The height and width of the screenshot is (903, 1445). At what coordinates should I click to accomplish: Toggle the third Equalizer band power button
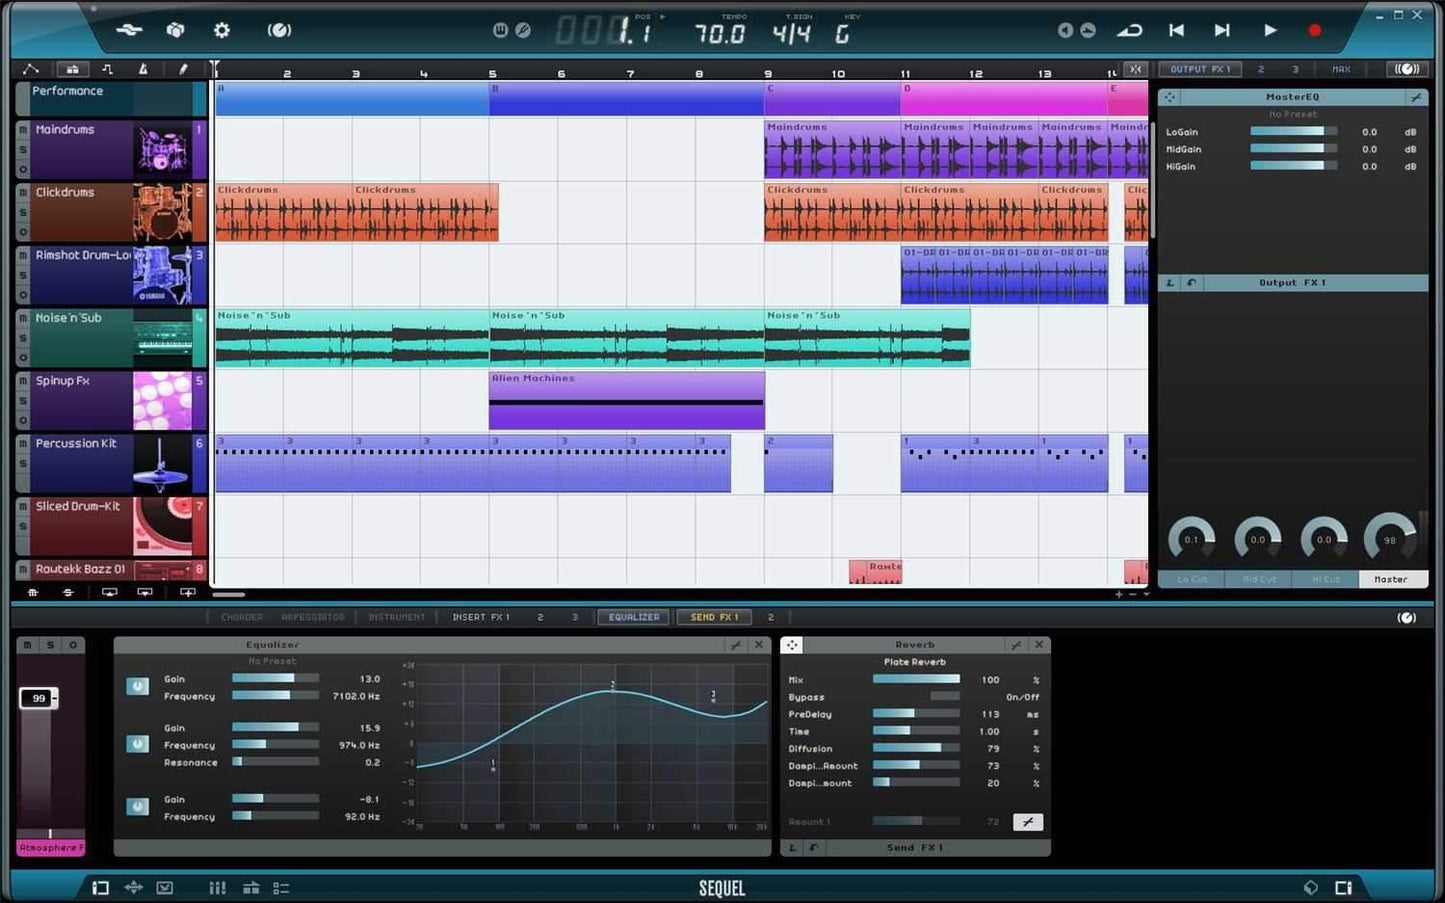pyautogui.click(x=138, y=806)
